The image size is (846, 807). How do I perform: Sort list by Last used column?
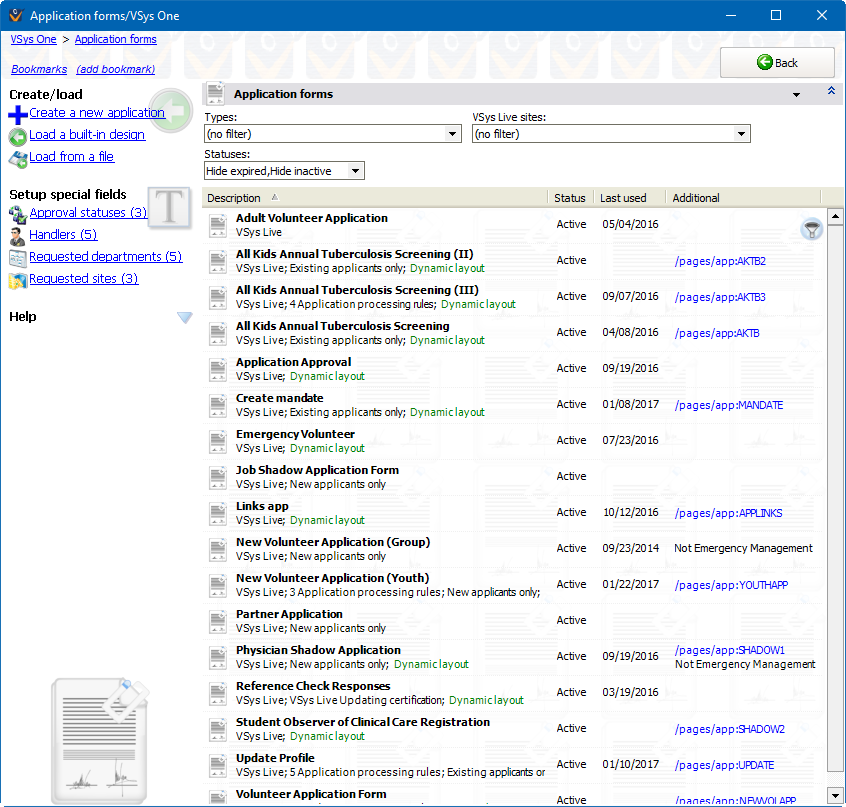(623, 198)
